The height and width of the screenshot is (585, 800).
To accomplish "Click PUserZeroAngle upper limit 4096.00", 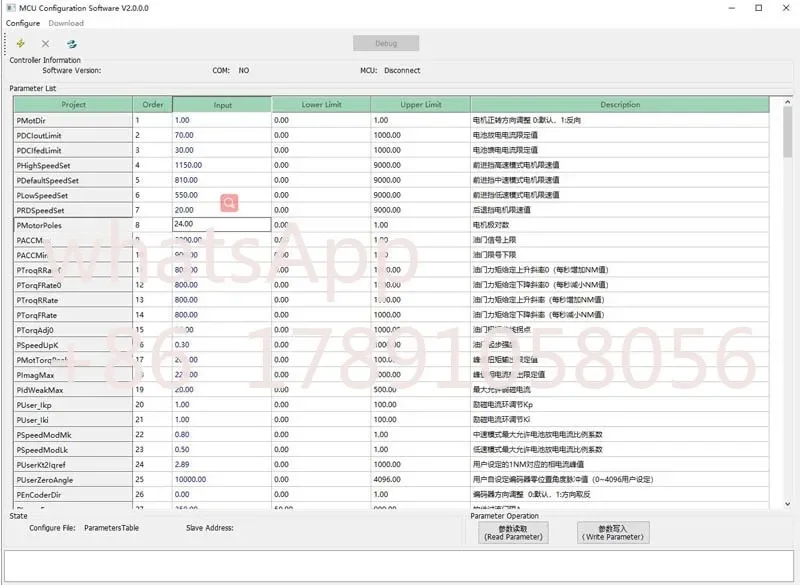I will [x=387, y=479].
